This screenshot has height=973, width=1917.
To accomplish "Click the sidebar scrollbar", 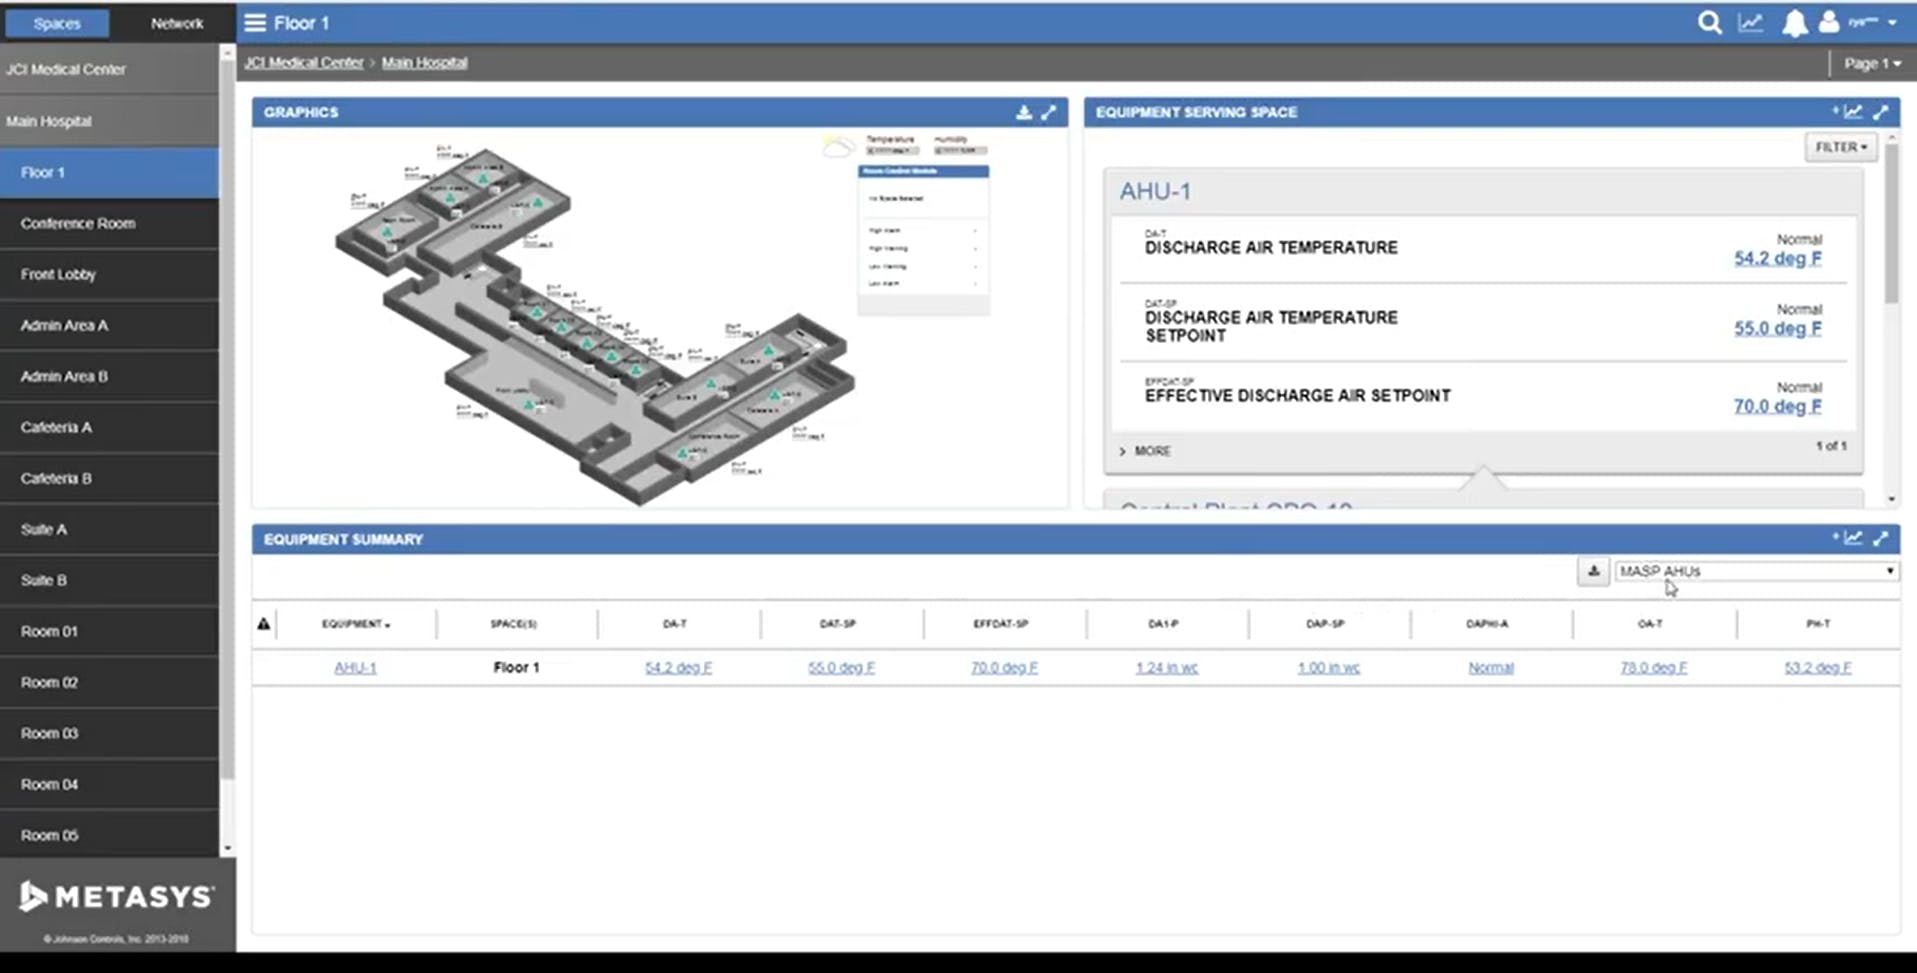I will click(x=227, y=420).
